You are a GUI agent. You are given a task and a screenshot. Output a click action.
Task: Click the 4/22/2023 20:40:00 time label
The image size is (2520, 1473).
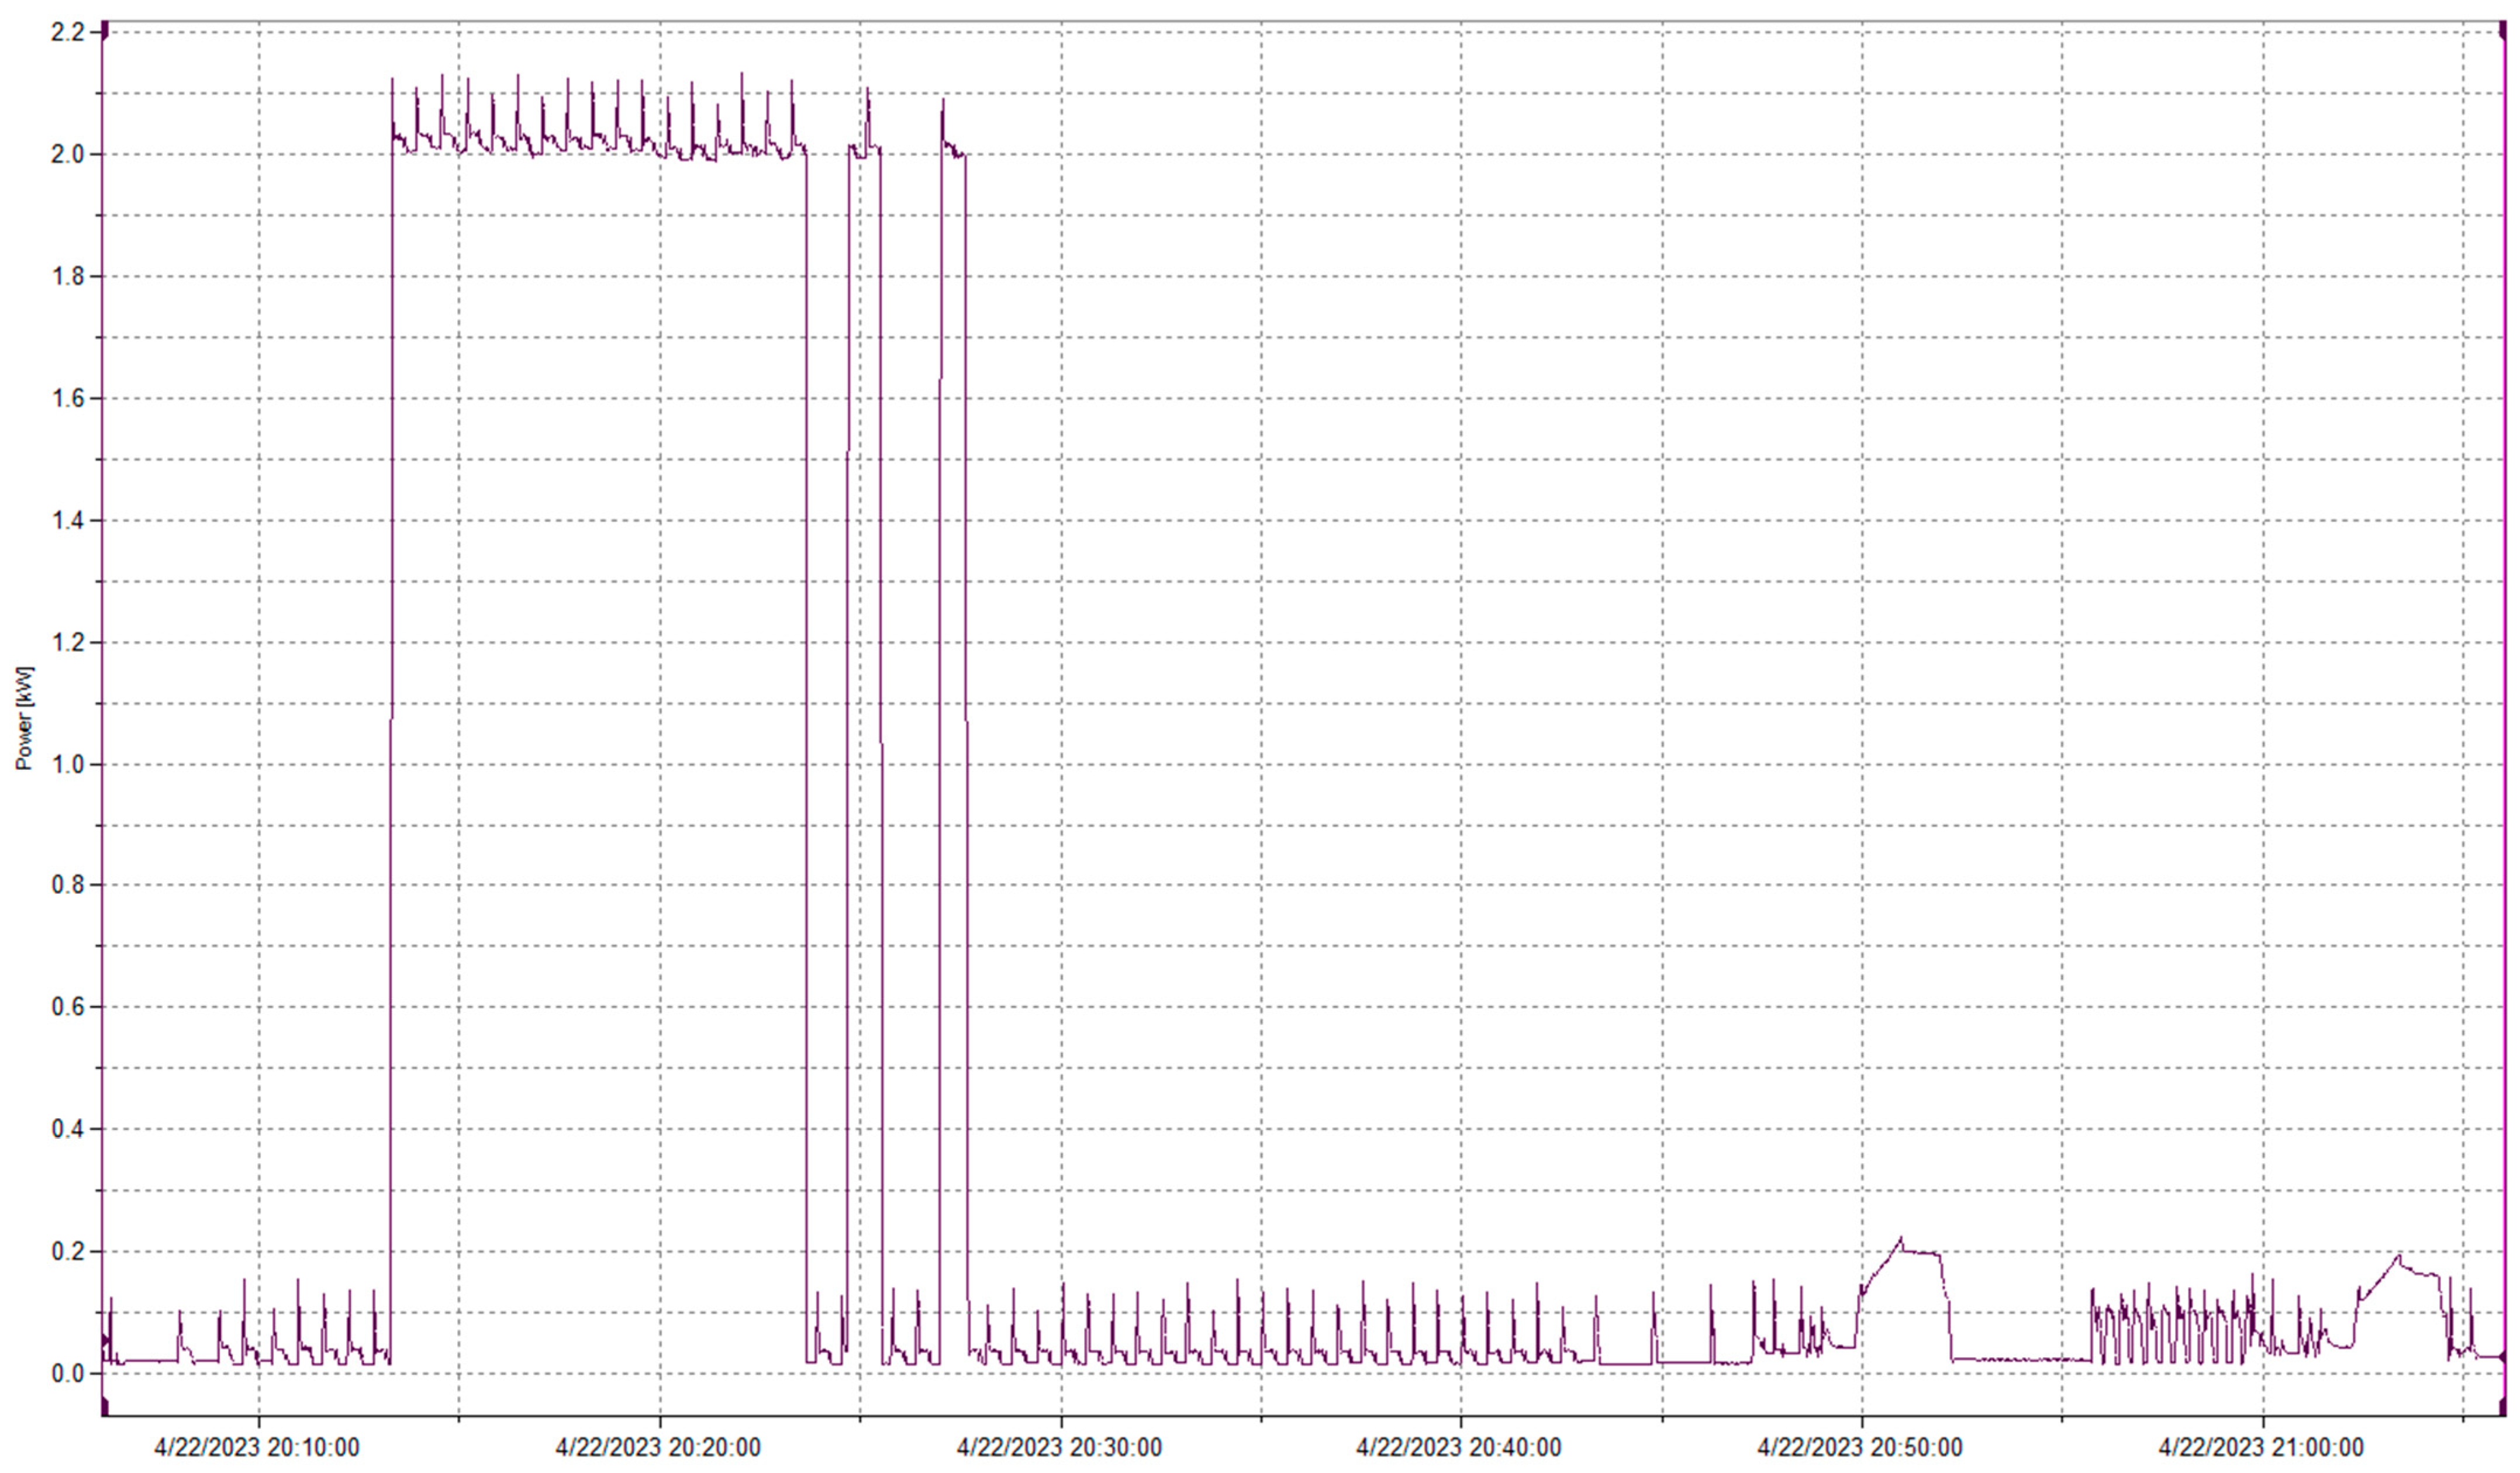tap(1458, 1447)
